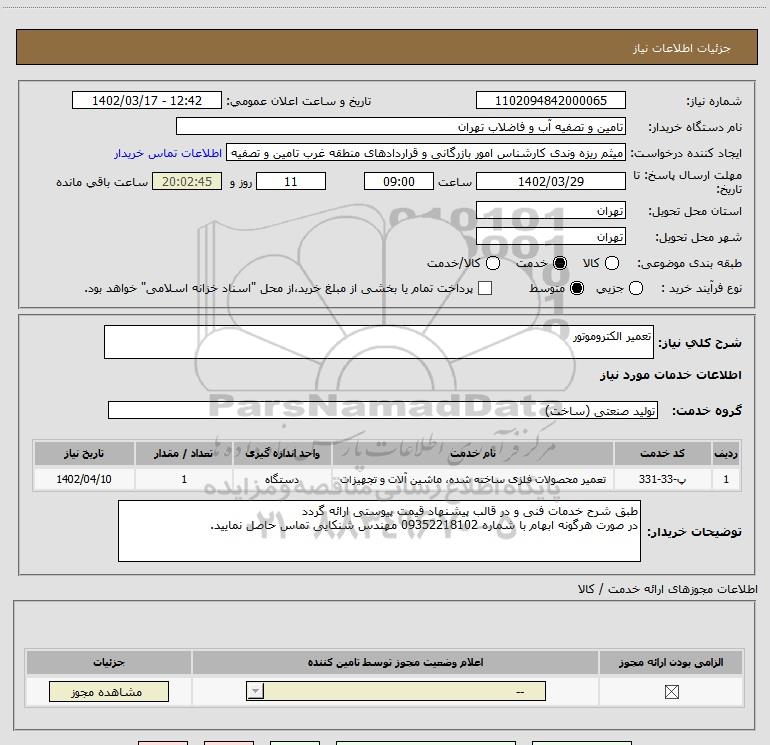
Task: Click the اطلاعات خدمات مورد نیاز heading
Action: click(x=670, y=375)
